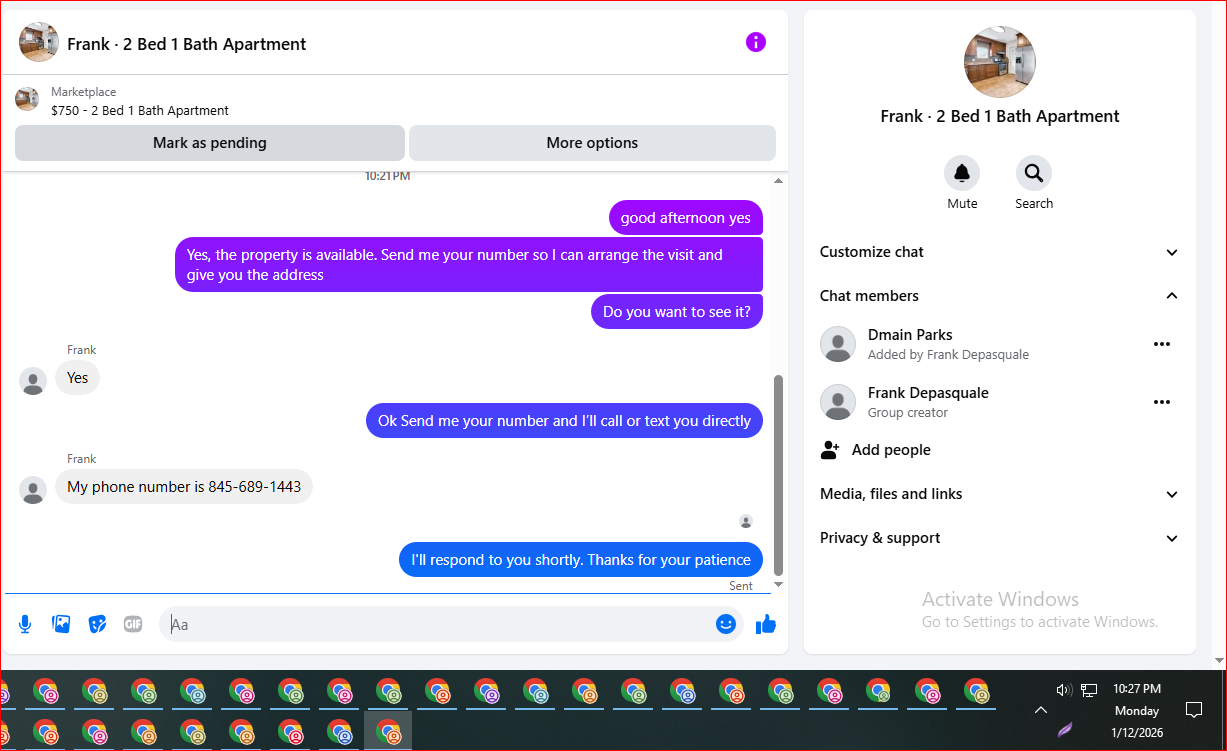Expand Media, files and links
The height and width of the screenshot is (751, 1227).
click(1000, 494)
